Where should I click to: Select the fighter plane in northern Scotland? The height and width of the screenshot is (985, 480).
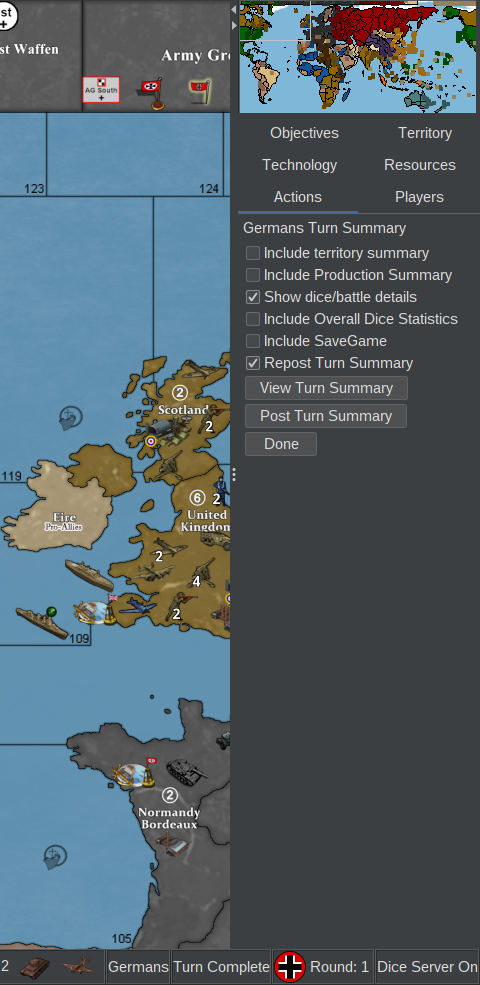(x=198, y=369)
